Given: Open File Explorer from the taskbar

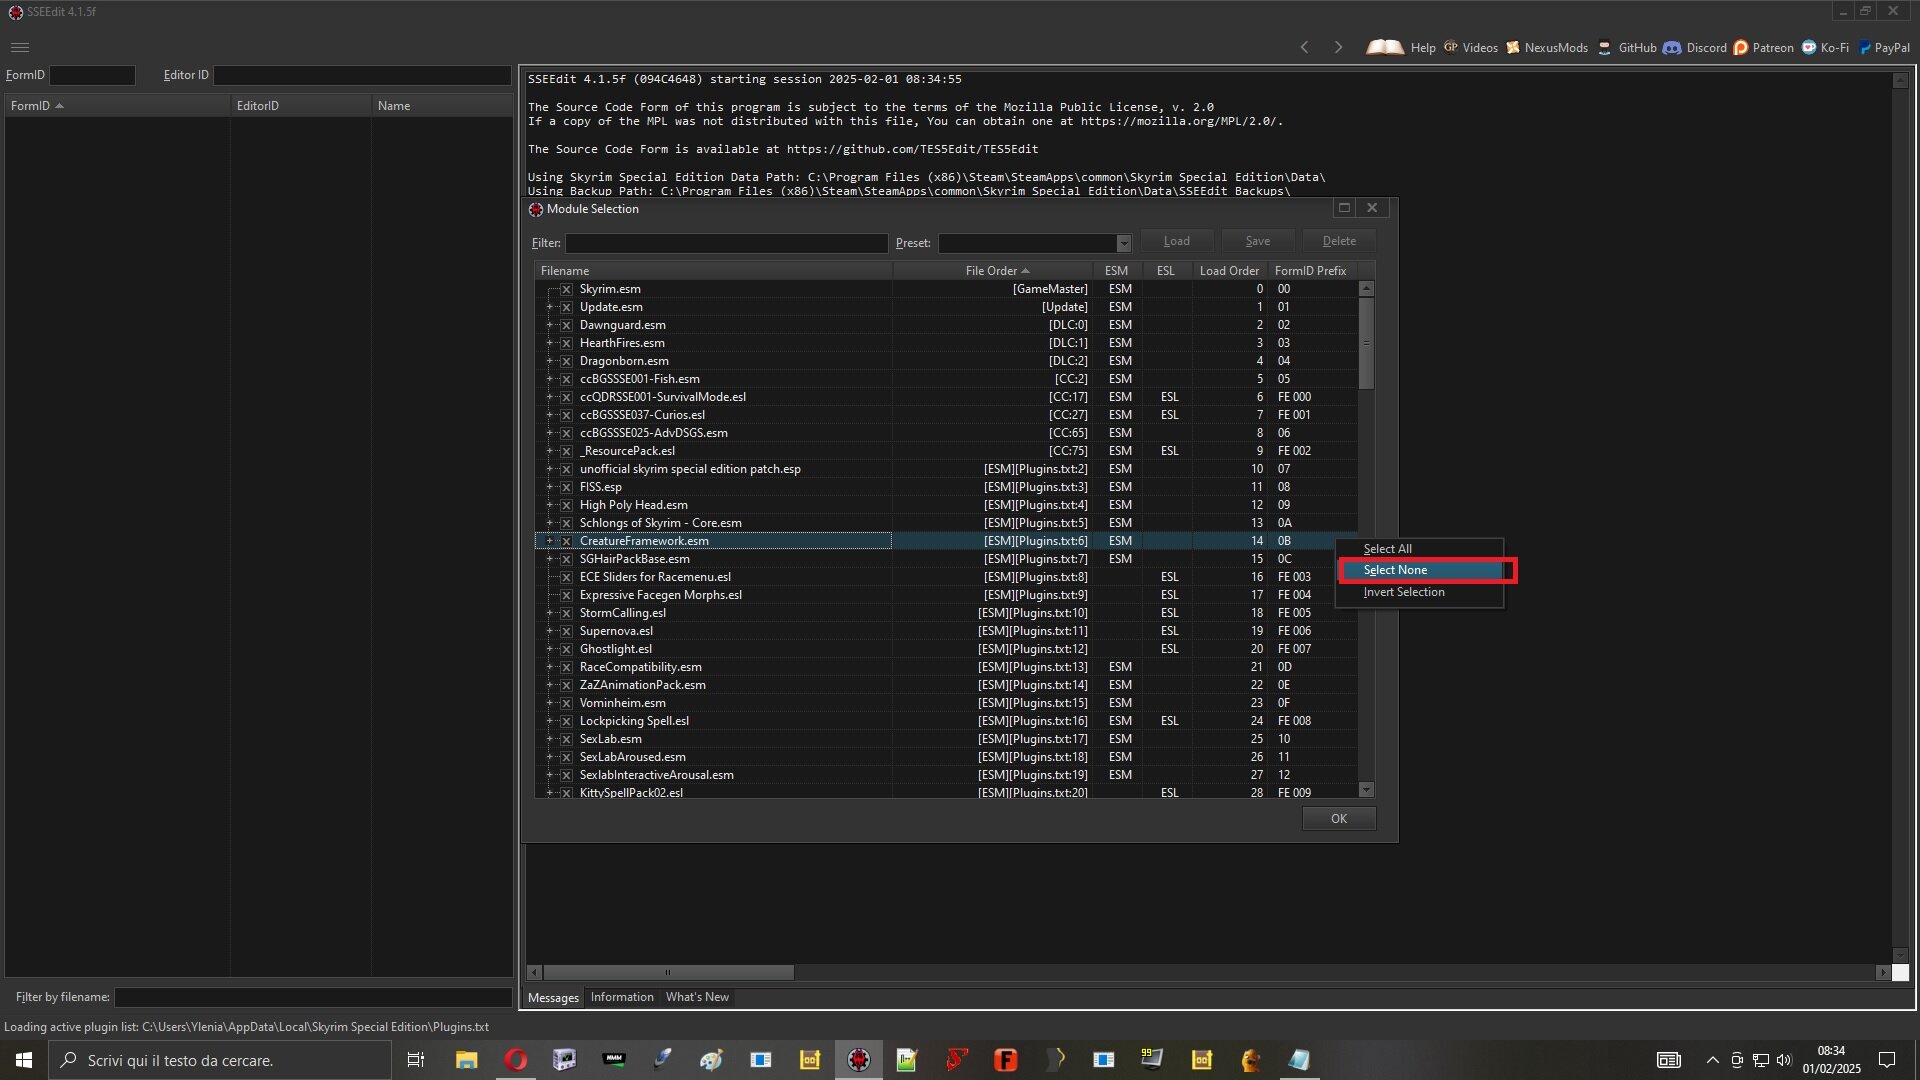Looking at the screenshot, I should 466,1060.
